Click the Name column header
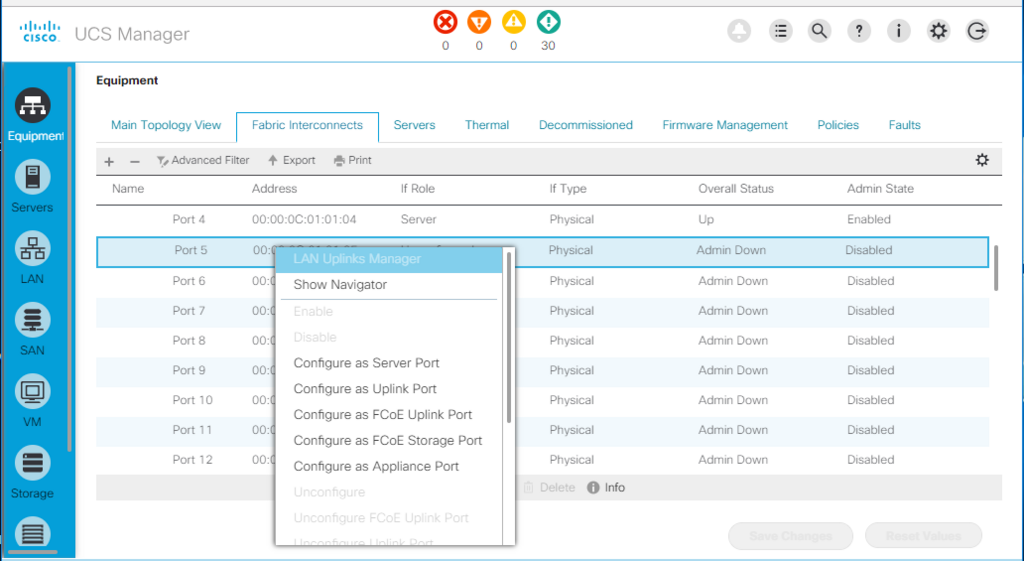This screenshot has width=1024, height=561. tap(128, 189)
